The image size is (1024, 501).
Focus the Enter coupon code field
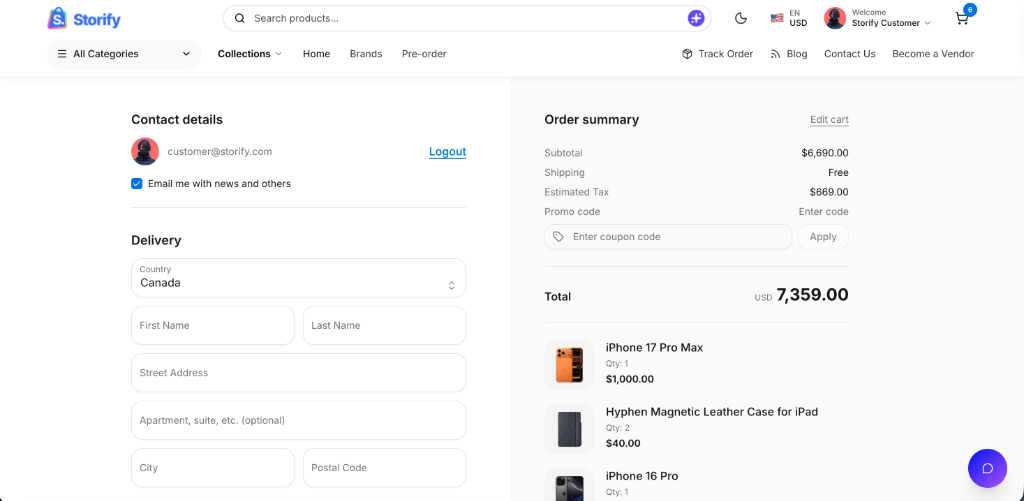(667, 236)
